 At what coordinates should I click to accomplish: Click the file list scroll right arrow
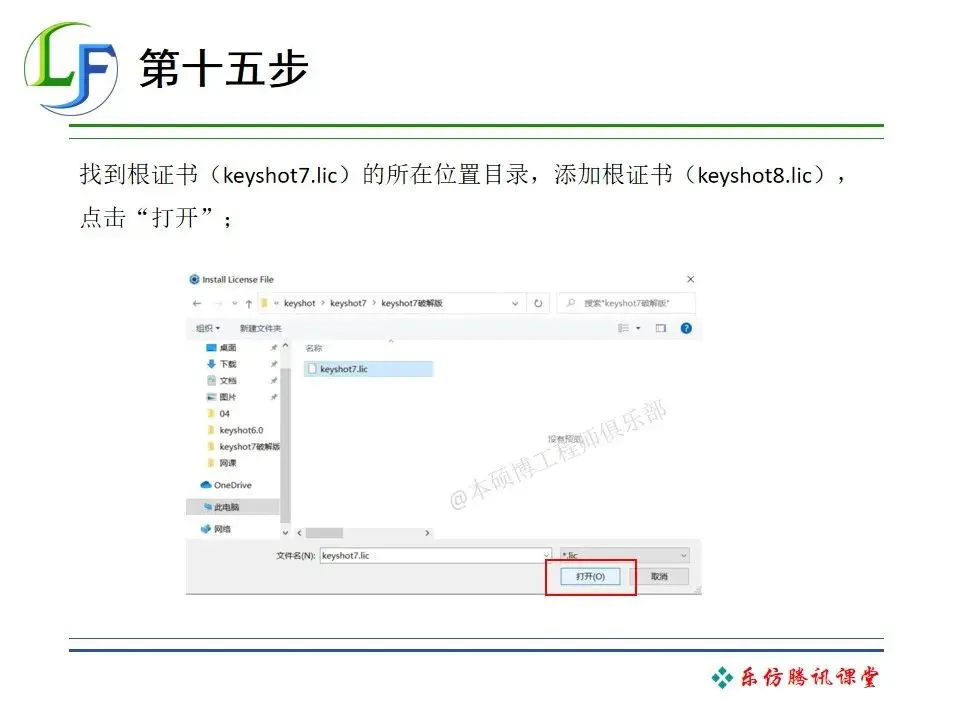pos(427,533)
